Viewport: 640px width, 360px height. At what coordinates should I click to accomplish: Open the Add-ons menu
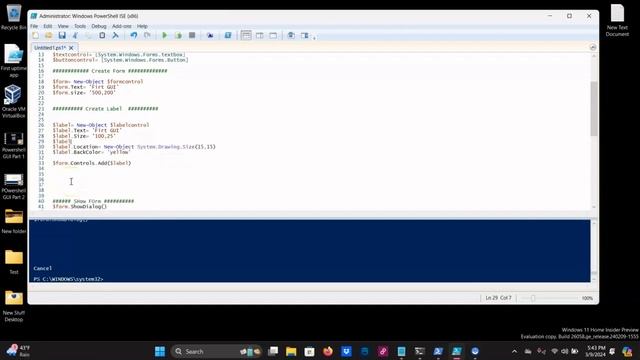pyautogui.click(x=122, y=26)
